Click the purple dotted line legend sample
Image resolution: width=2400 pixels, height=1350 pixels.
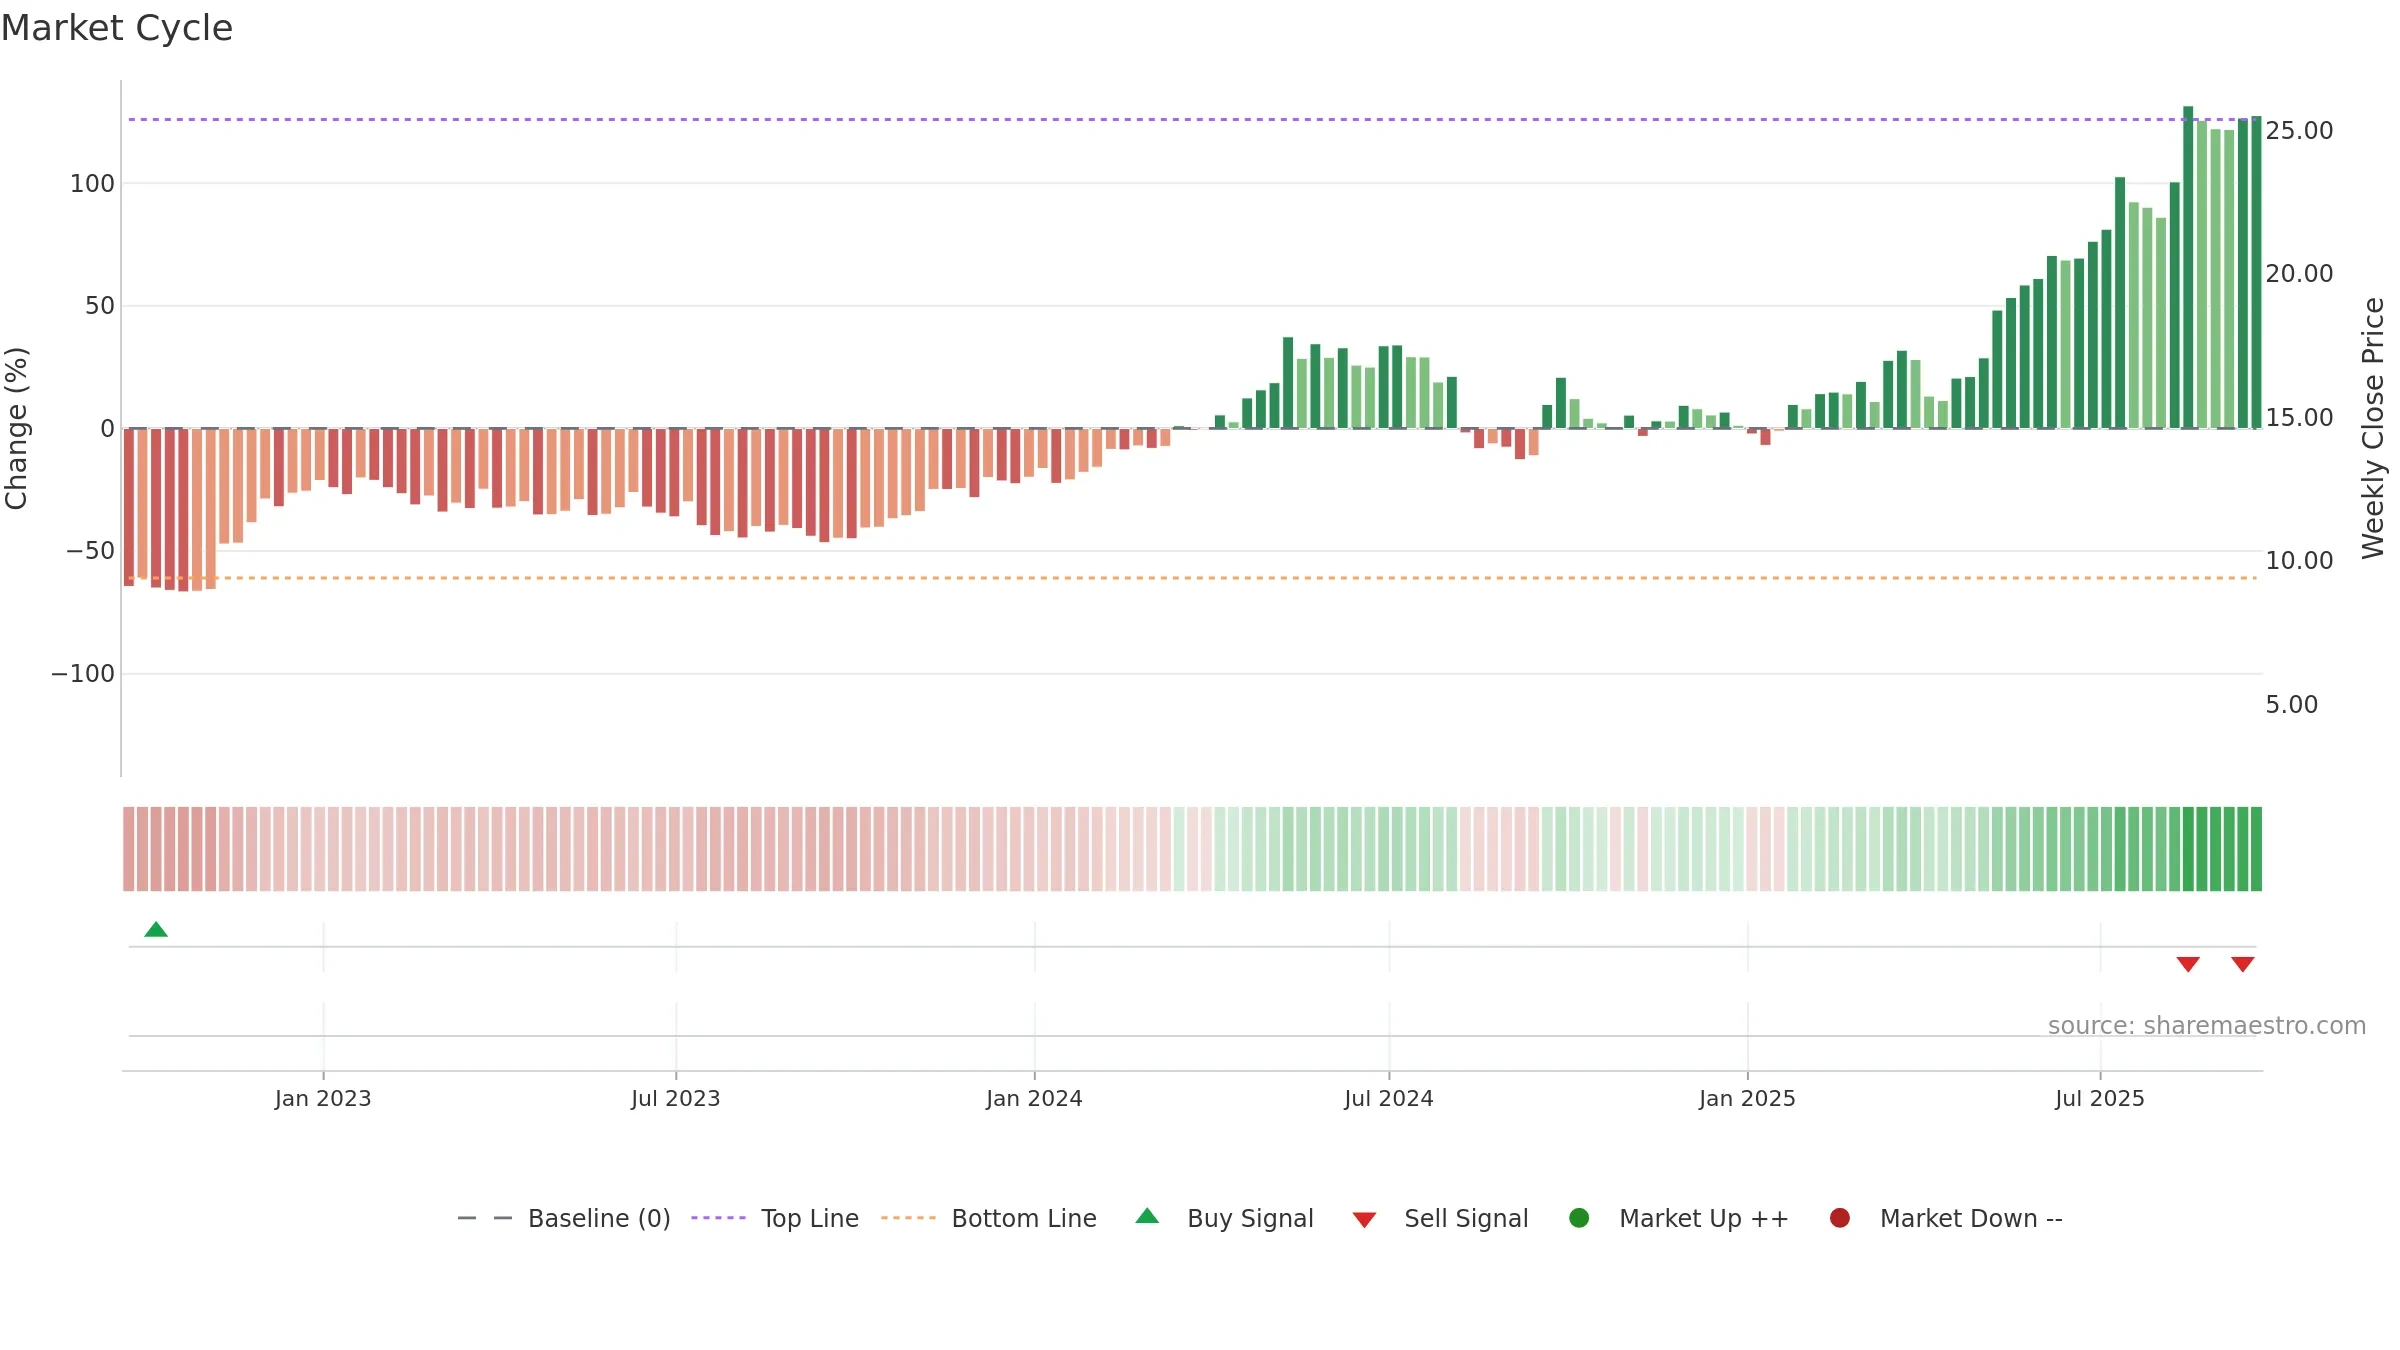(x=718, y=1218)
